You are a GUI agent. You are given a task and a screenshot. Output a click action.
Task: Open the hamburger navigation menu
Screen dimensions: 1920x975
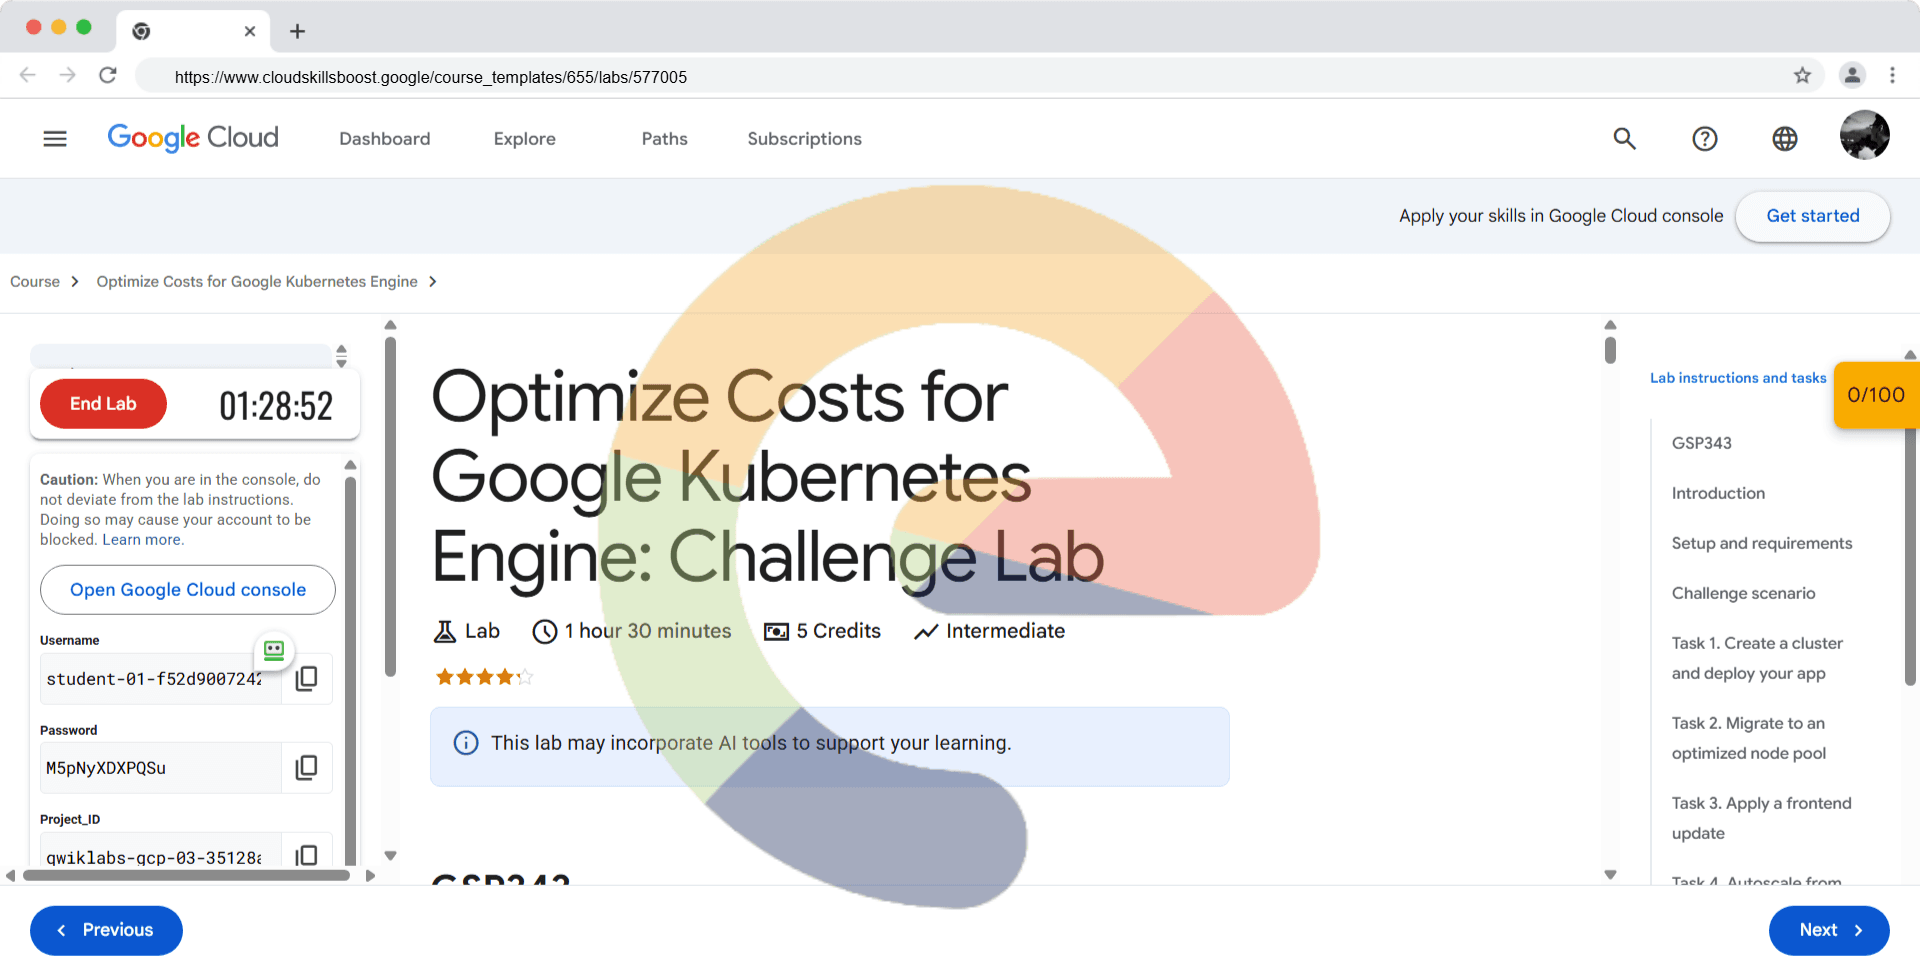(x=55, y=139)
